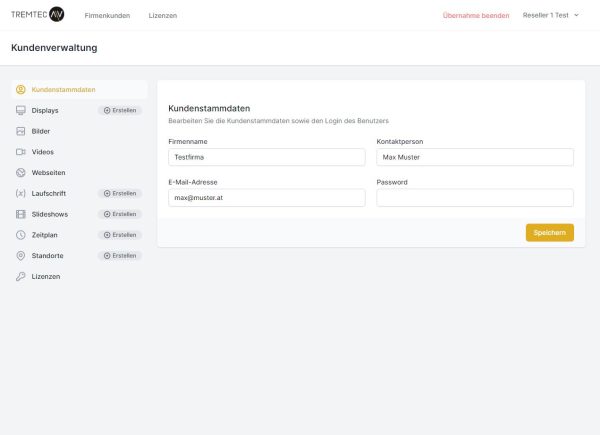Click the Displays monitor icon
Image resolution: width=600 pixels, height=435 pixels.
(x=21, y=110)
